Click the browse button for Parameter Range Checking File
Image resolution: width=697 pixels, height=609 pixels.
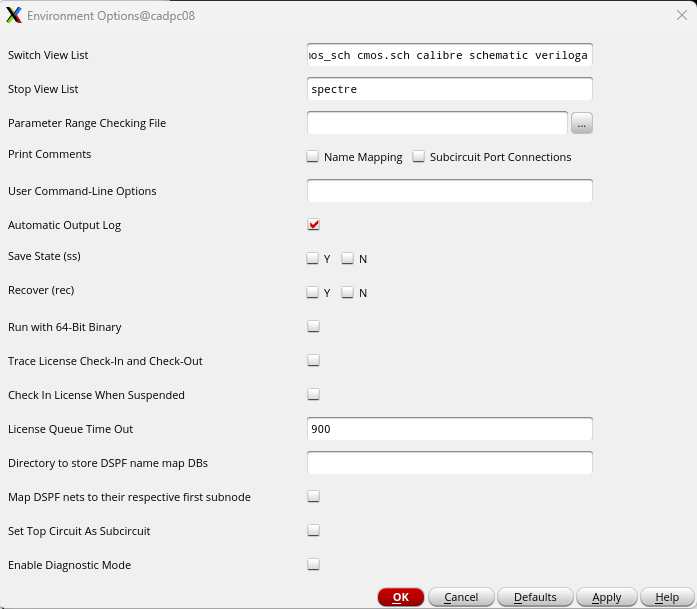[x=581, y=123]
